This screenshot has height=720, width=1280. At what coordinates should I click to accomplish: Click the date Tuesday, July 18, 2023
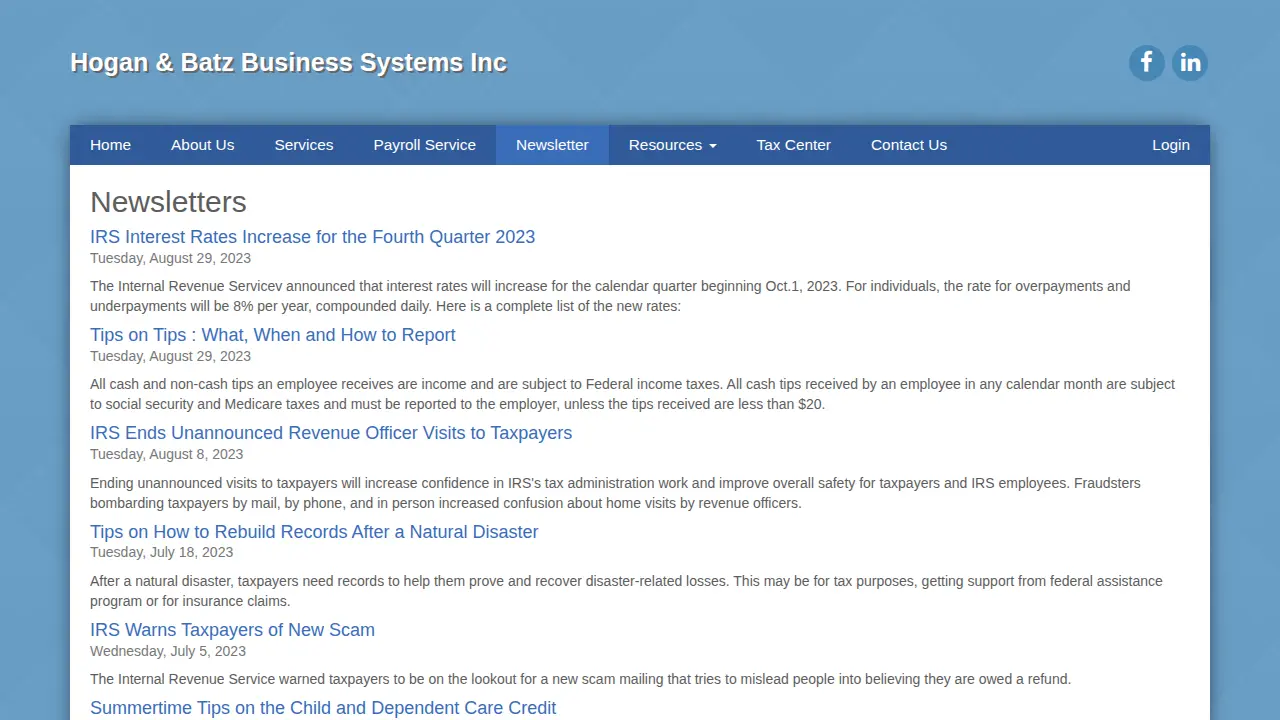point(161,552)
